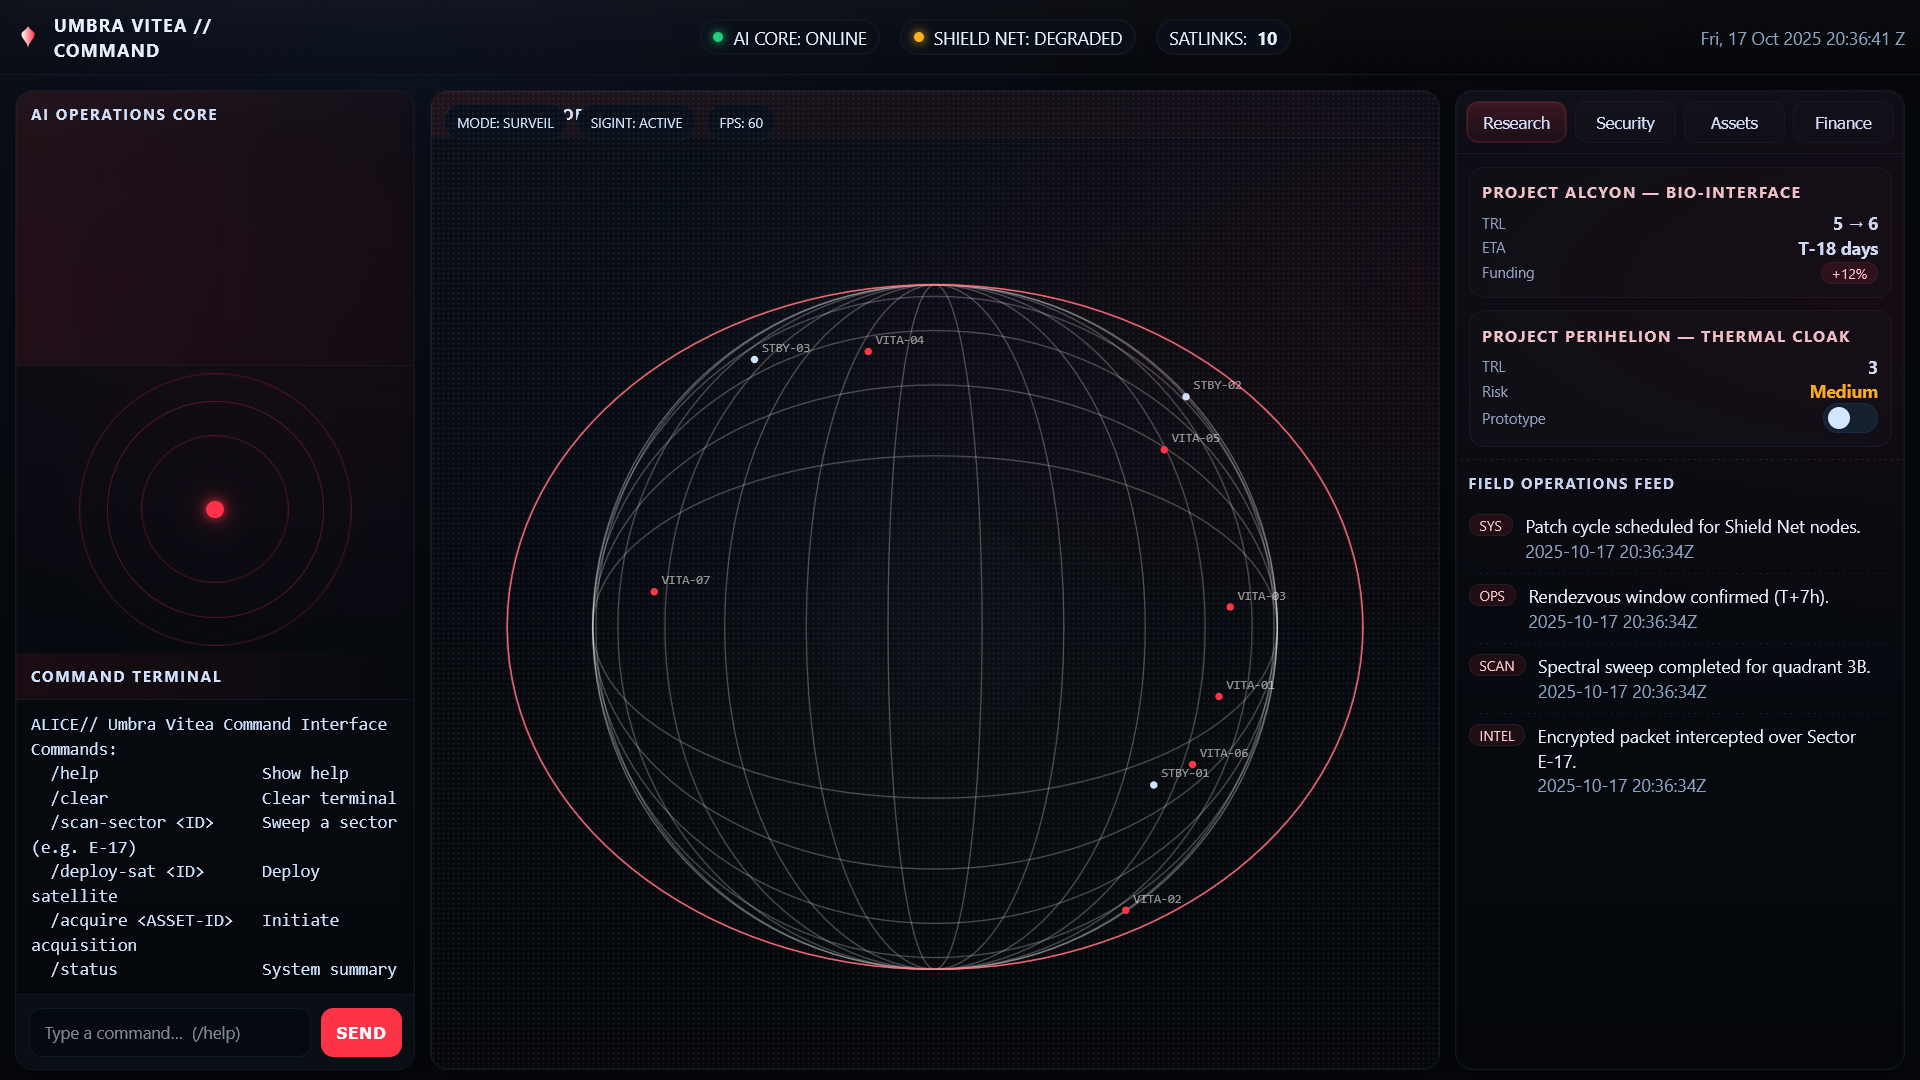Screen dimensions: 1920x1080
Task: Select the VITA-04 satellite marker on globe
Action: pos(868,352)
